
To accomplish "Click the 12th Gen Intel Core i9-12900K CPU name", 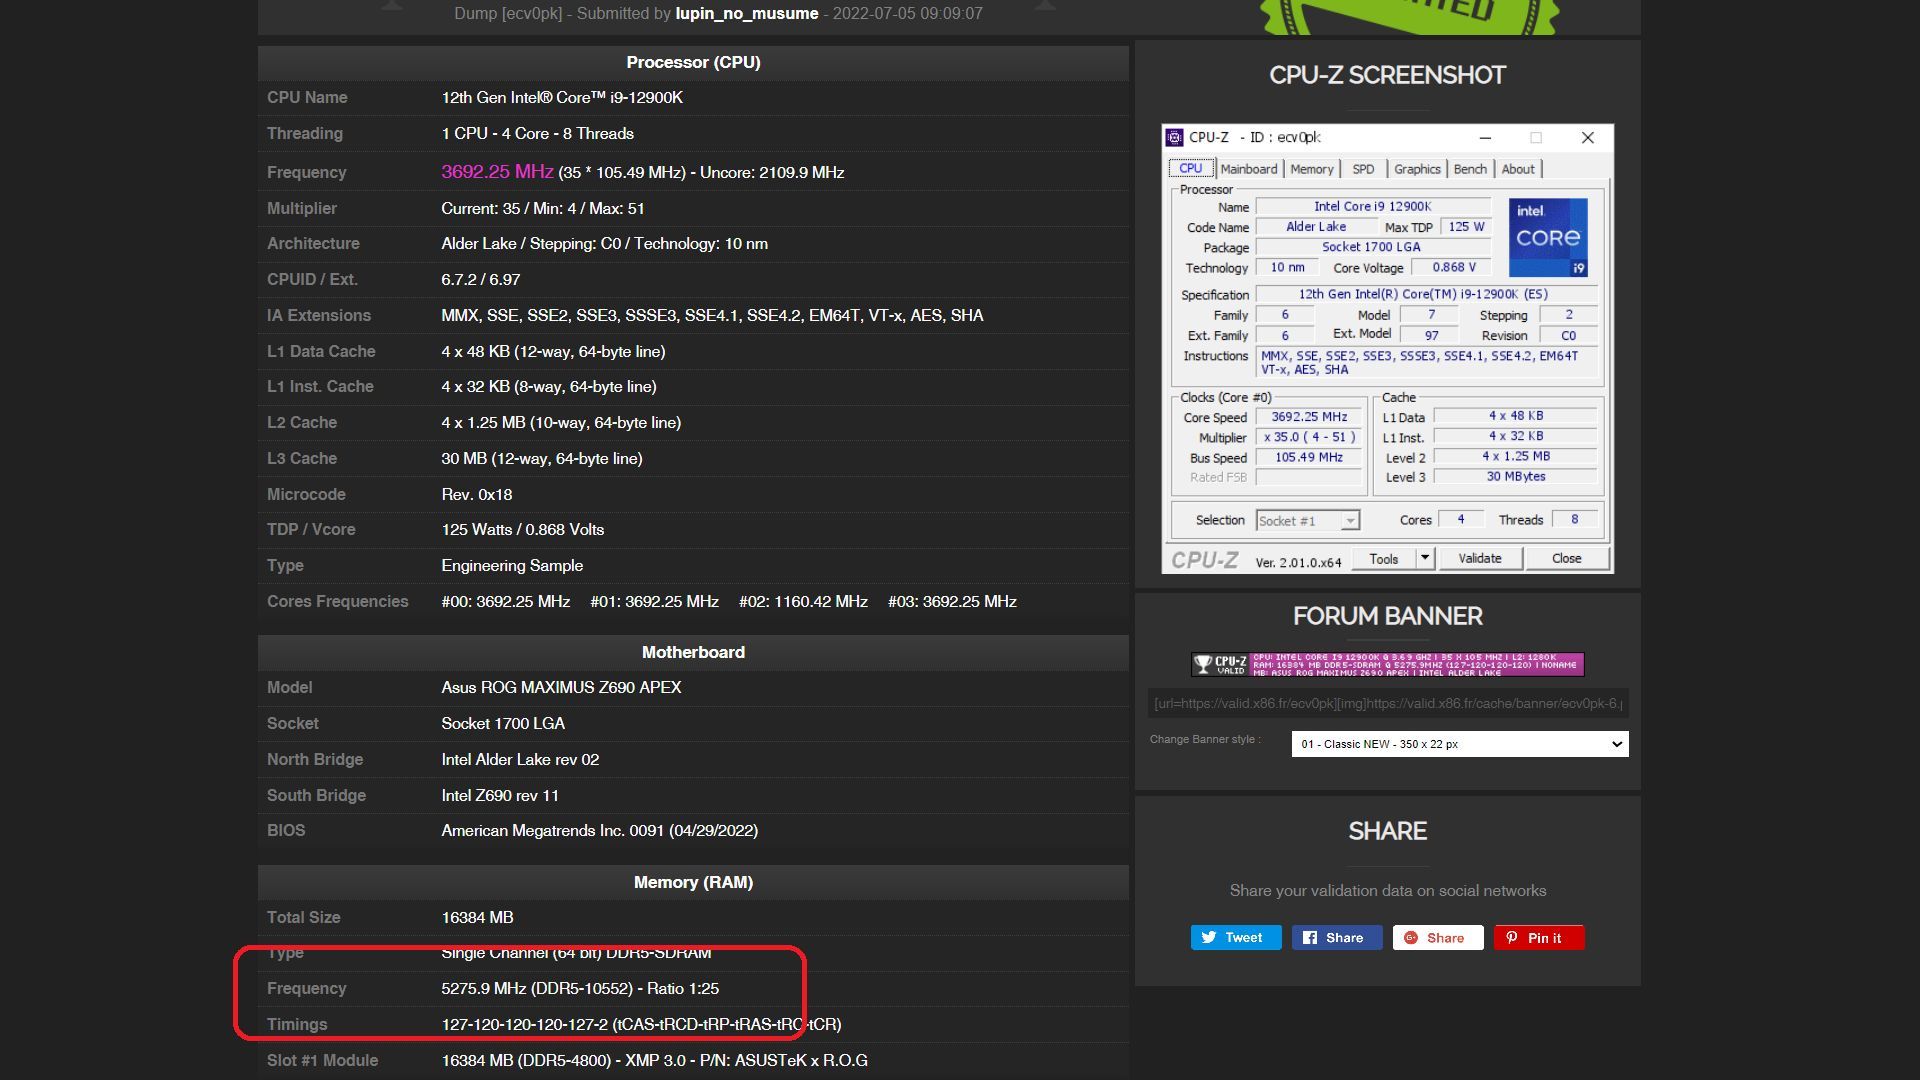I will coord(562,98).
